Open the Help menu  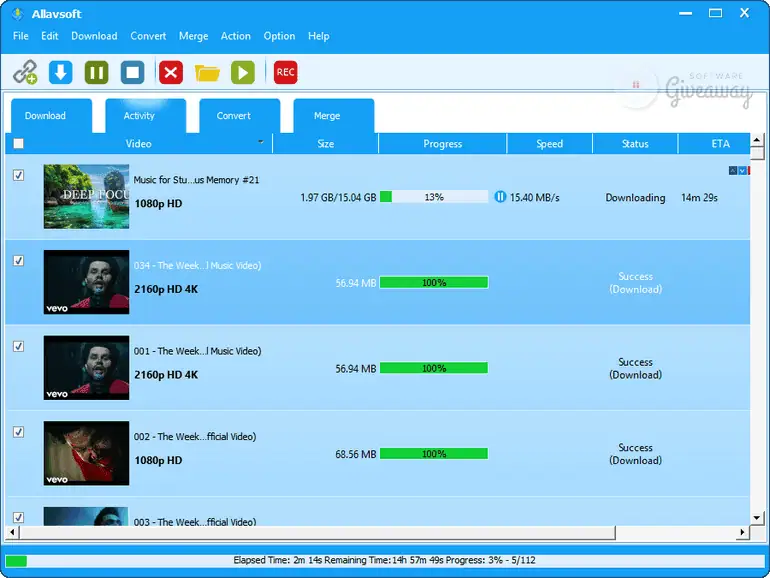click(x=319, y=36)
